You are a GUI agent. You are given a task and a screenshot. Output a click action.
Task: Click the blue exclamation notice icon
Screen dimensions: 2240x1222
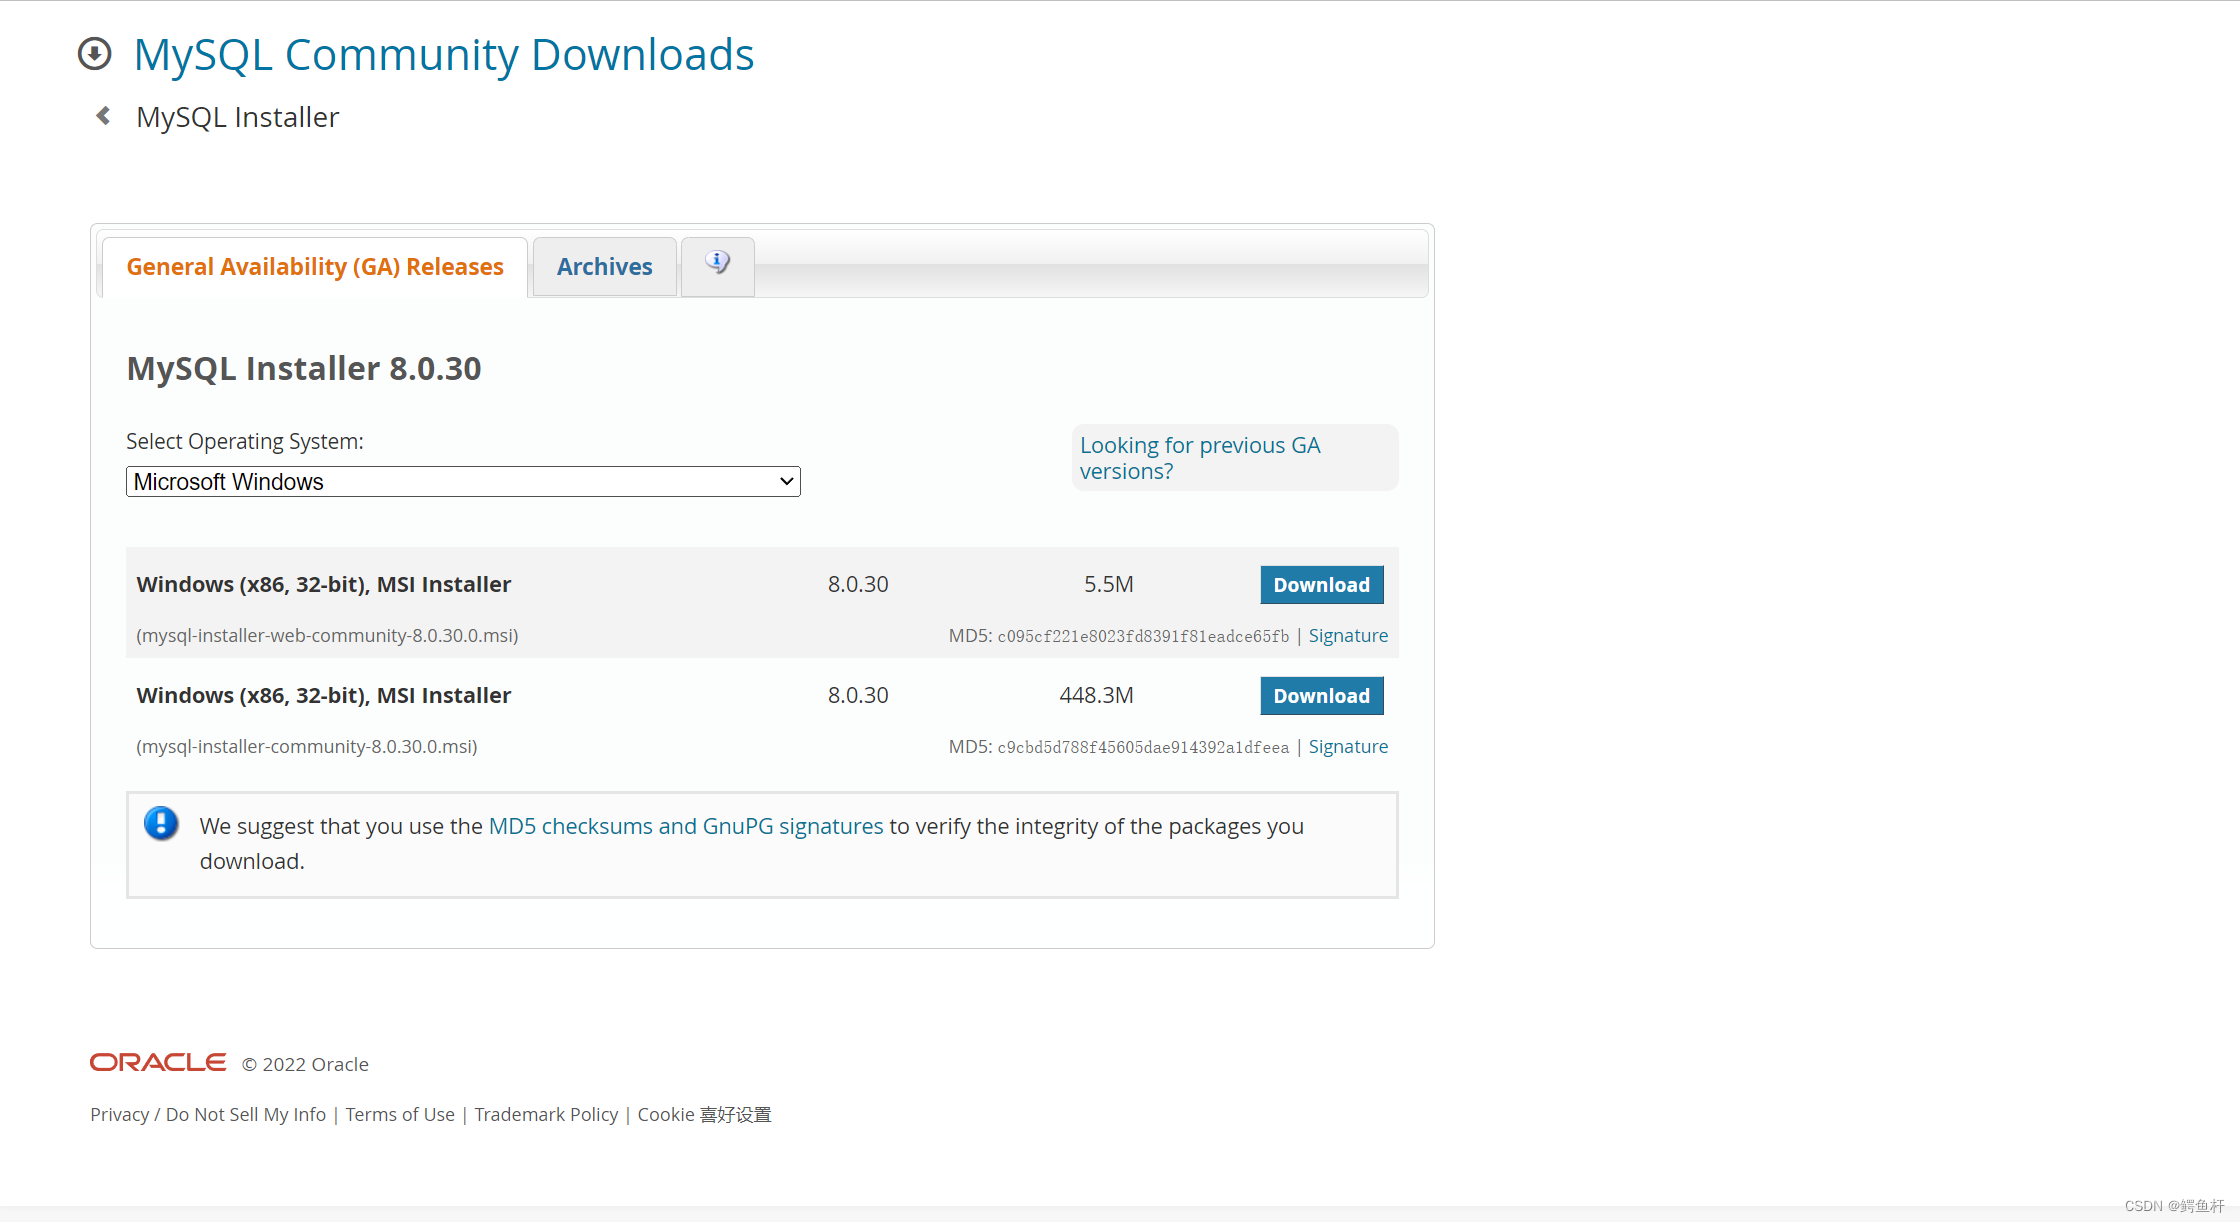click(161, 824)
